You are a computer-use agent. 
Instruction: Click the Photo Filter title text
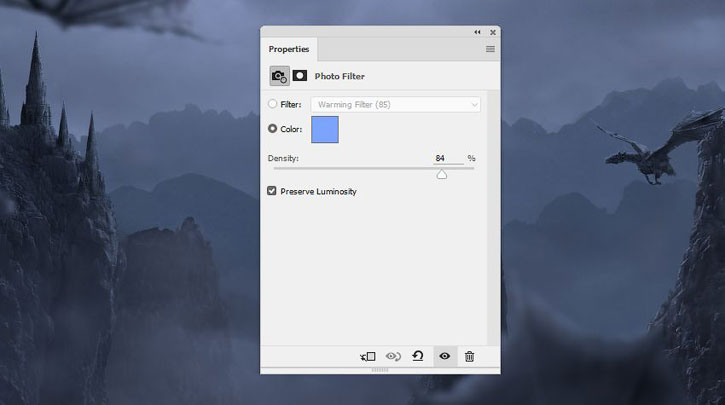coord(339,76)
